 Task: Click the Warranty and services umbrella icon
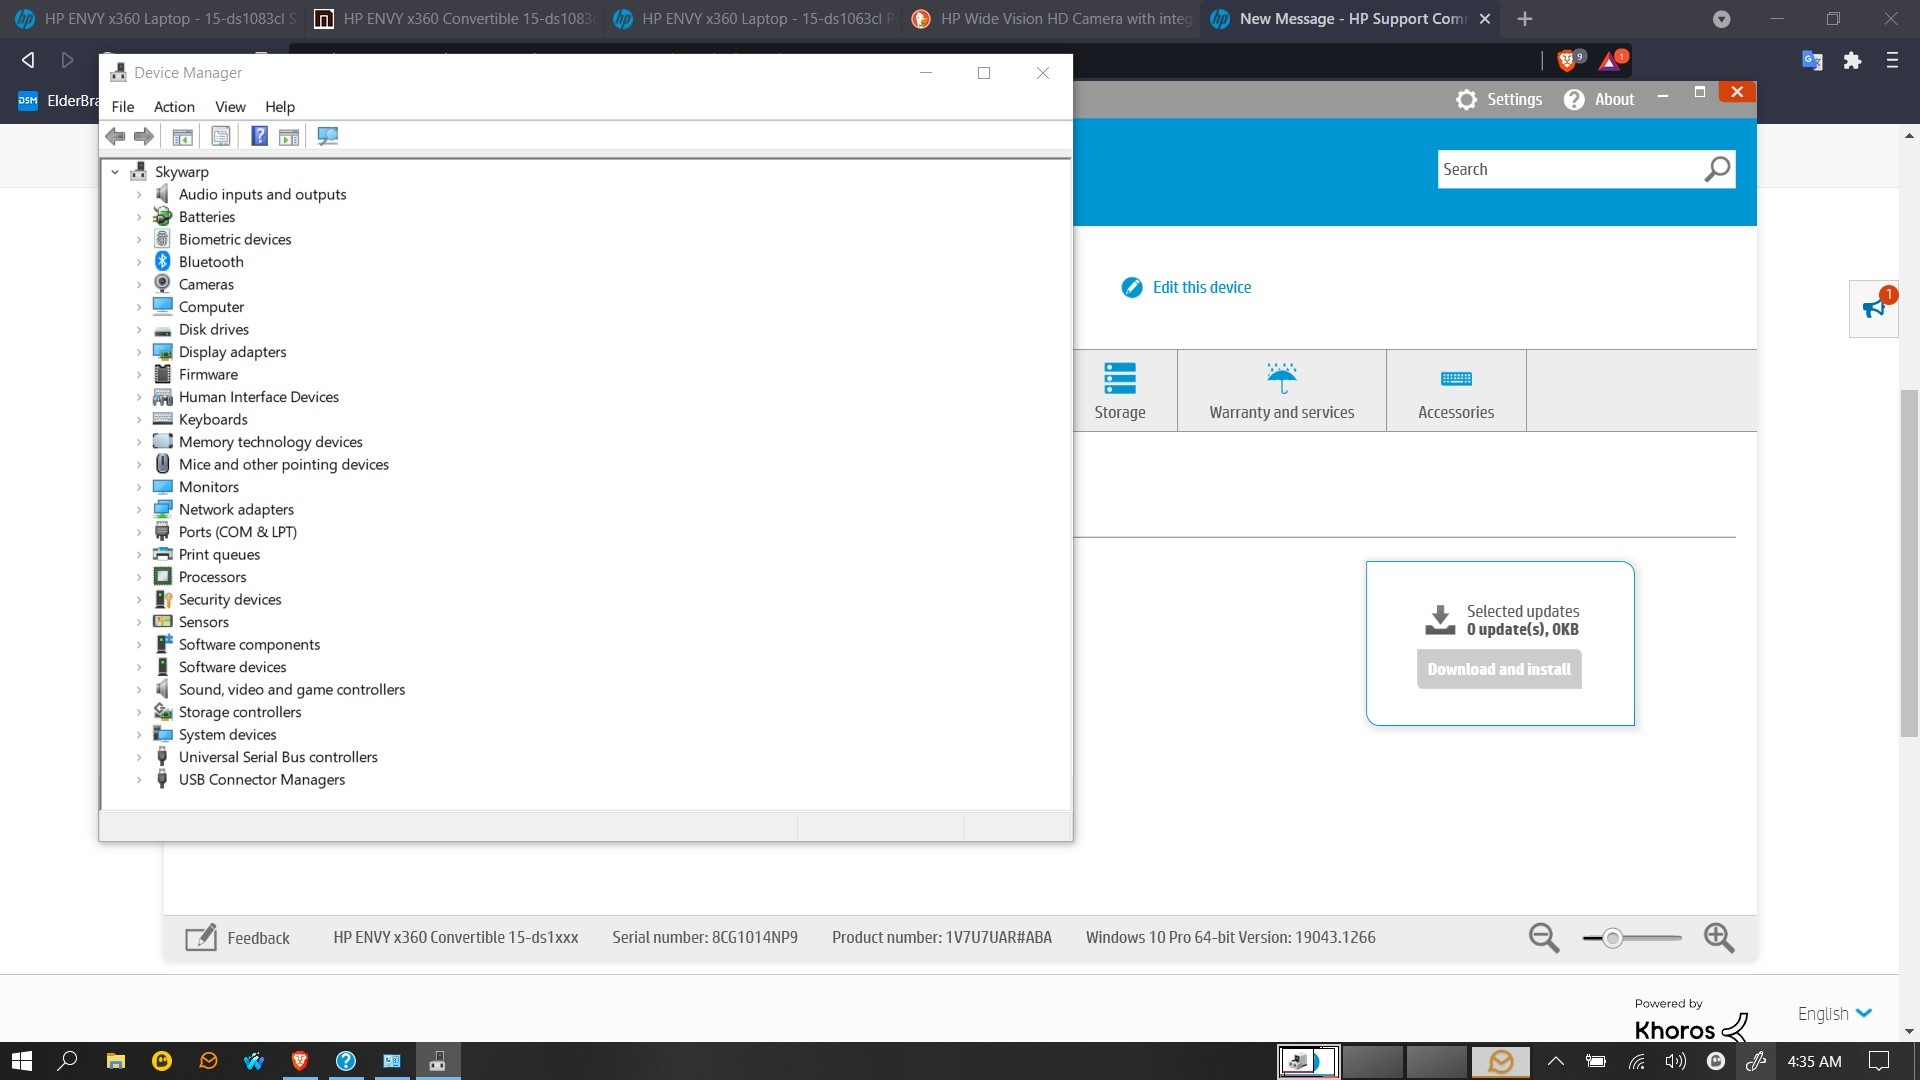click(1282, 378)
